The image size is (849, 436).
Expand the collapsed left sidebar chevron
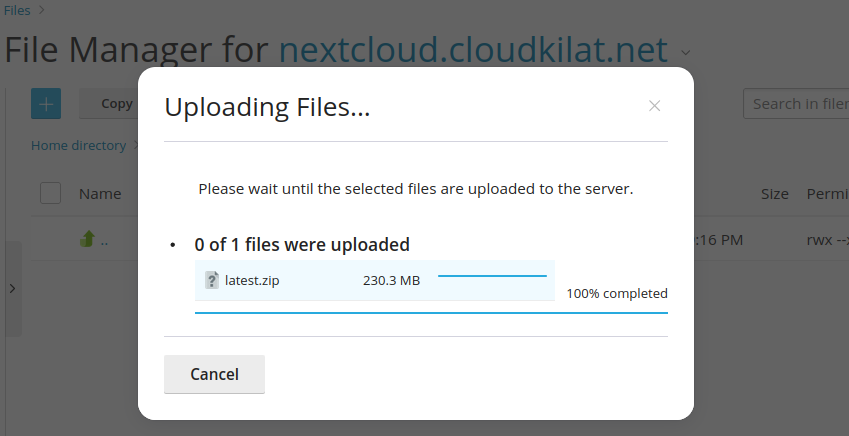point(12,289)
